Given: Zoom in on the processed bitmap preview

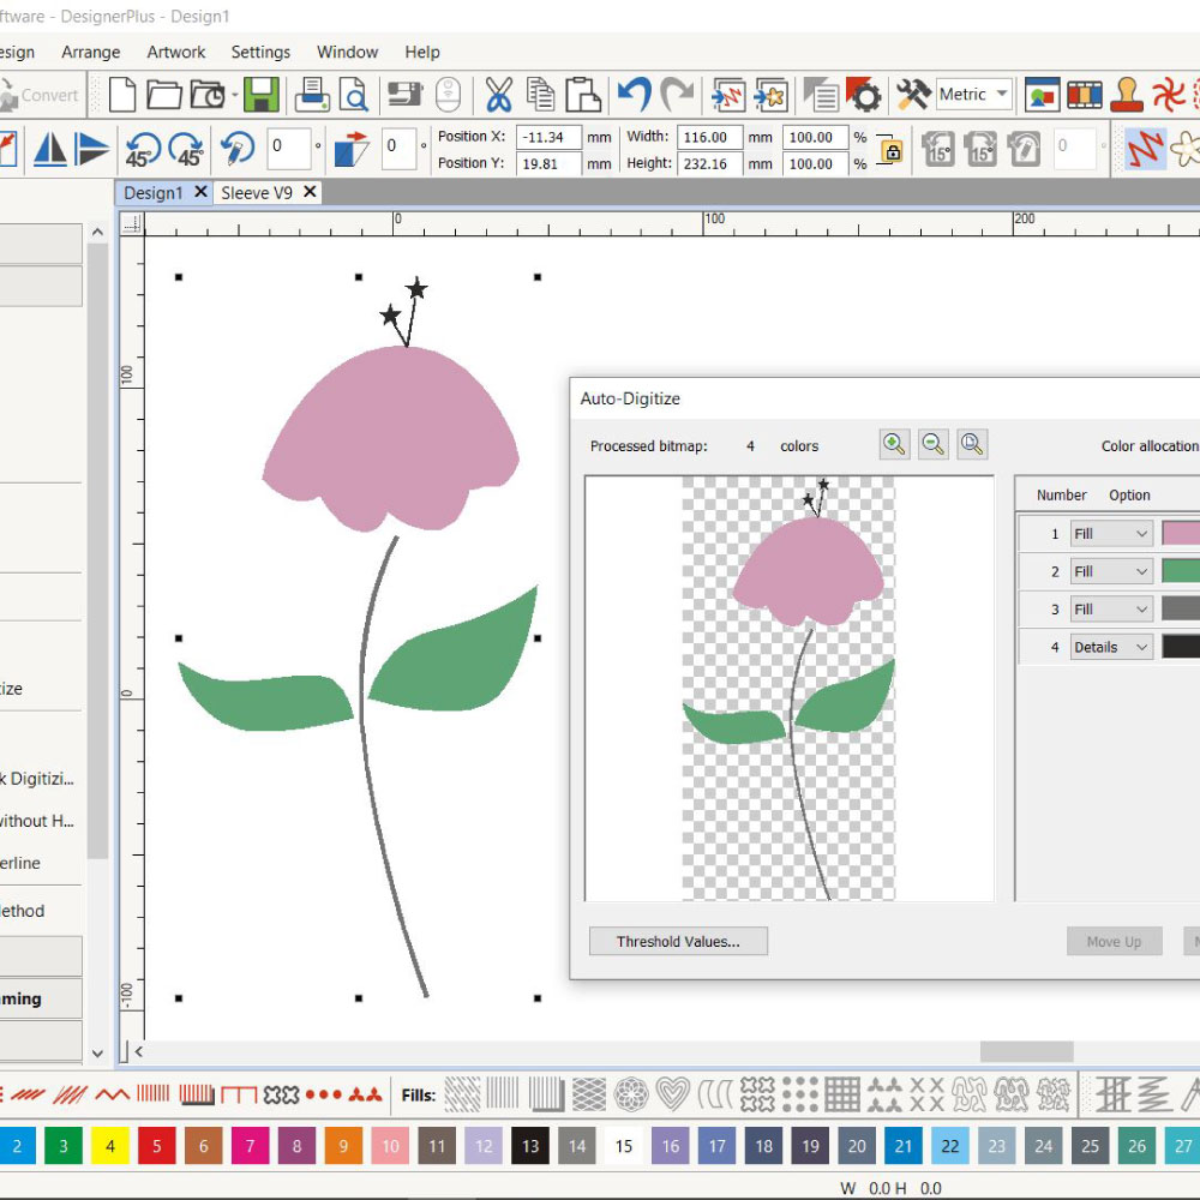Looking at the screenshot, I should pos(894,444).
